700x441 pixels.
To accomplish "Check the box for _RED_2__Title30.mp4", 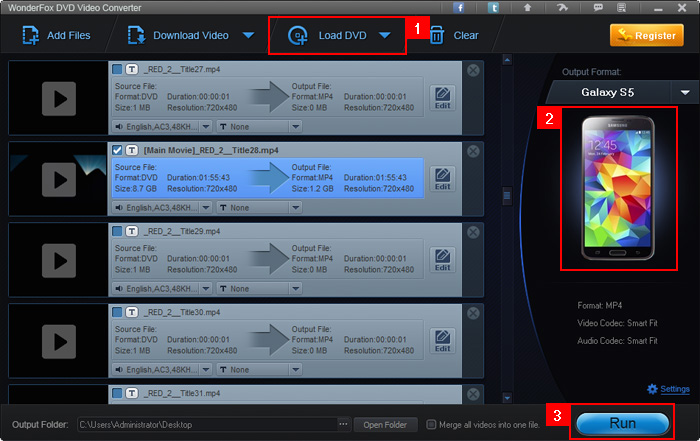I will pos(117,312).
